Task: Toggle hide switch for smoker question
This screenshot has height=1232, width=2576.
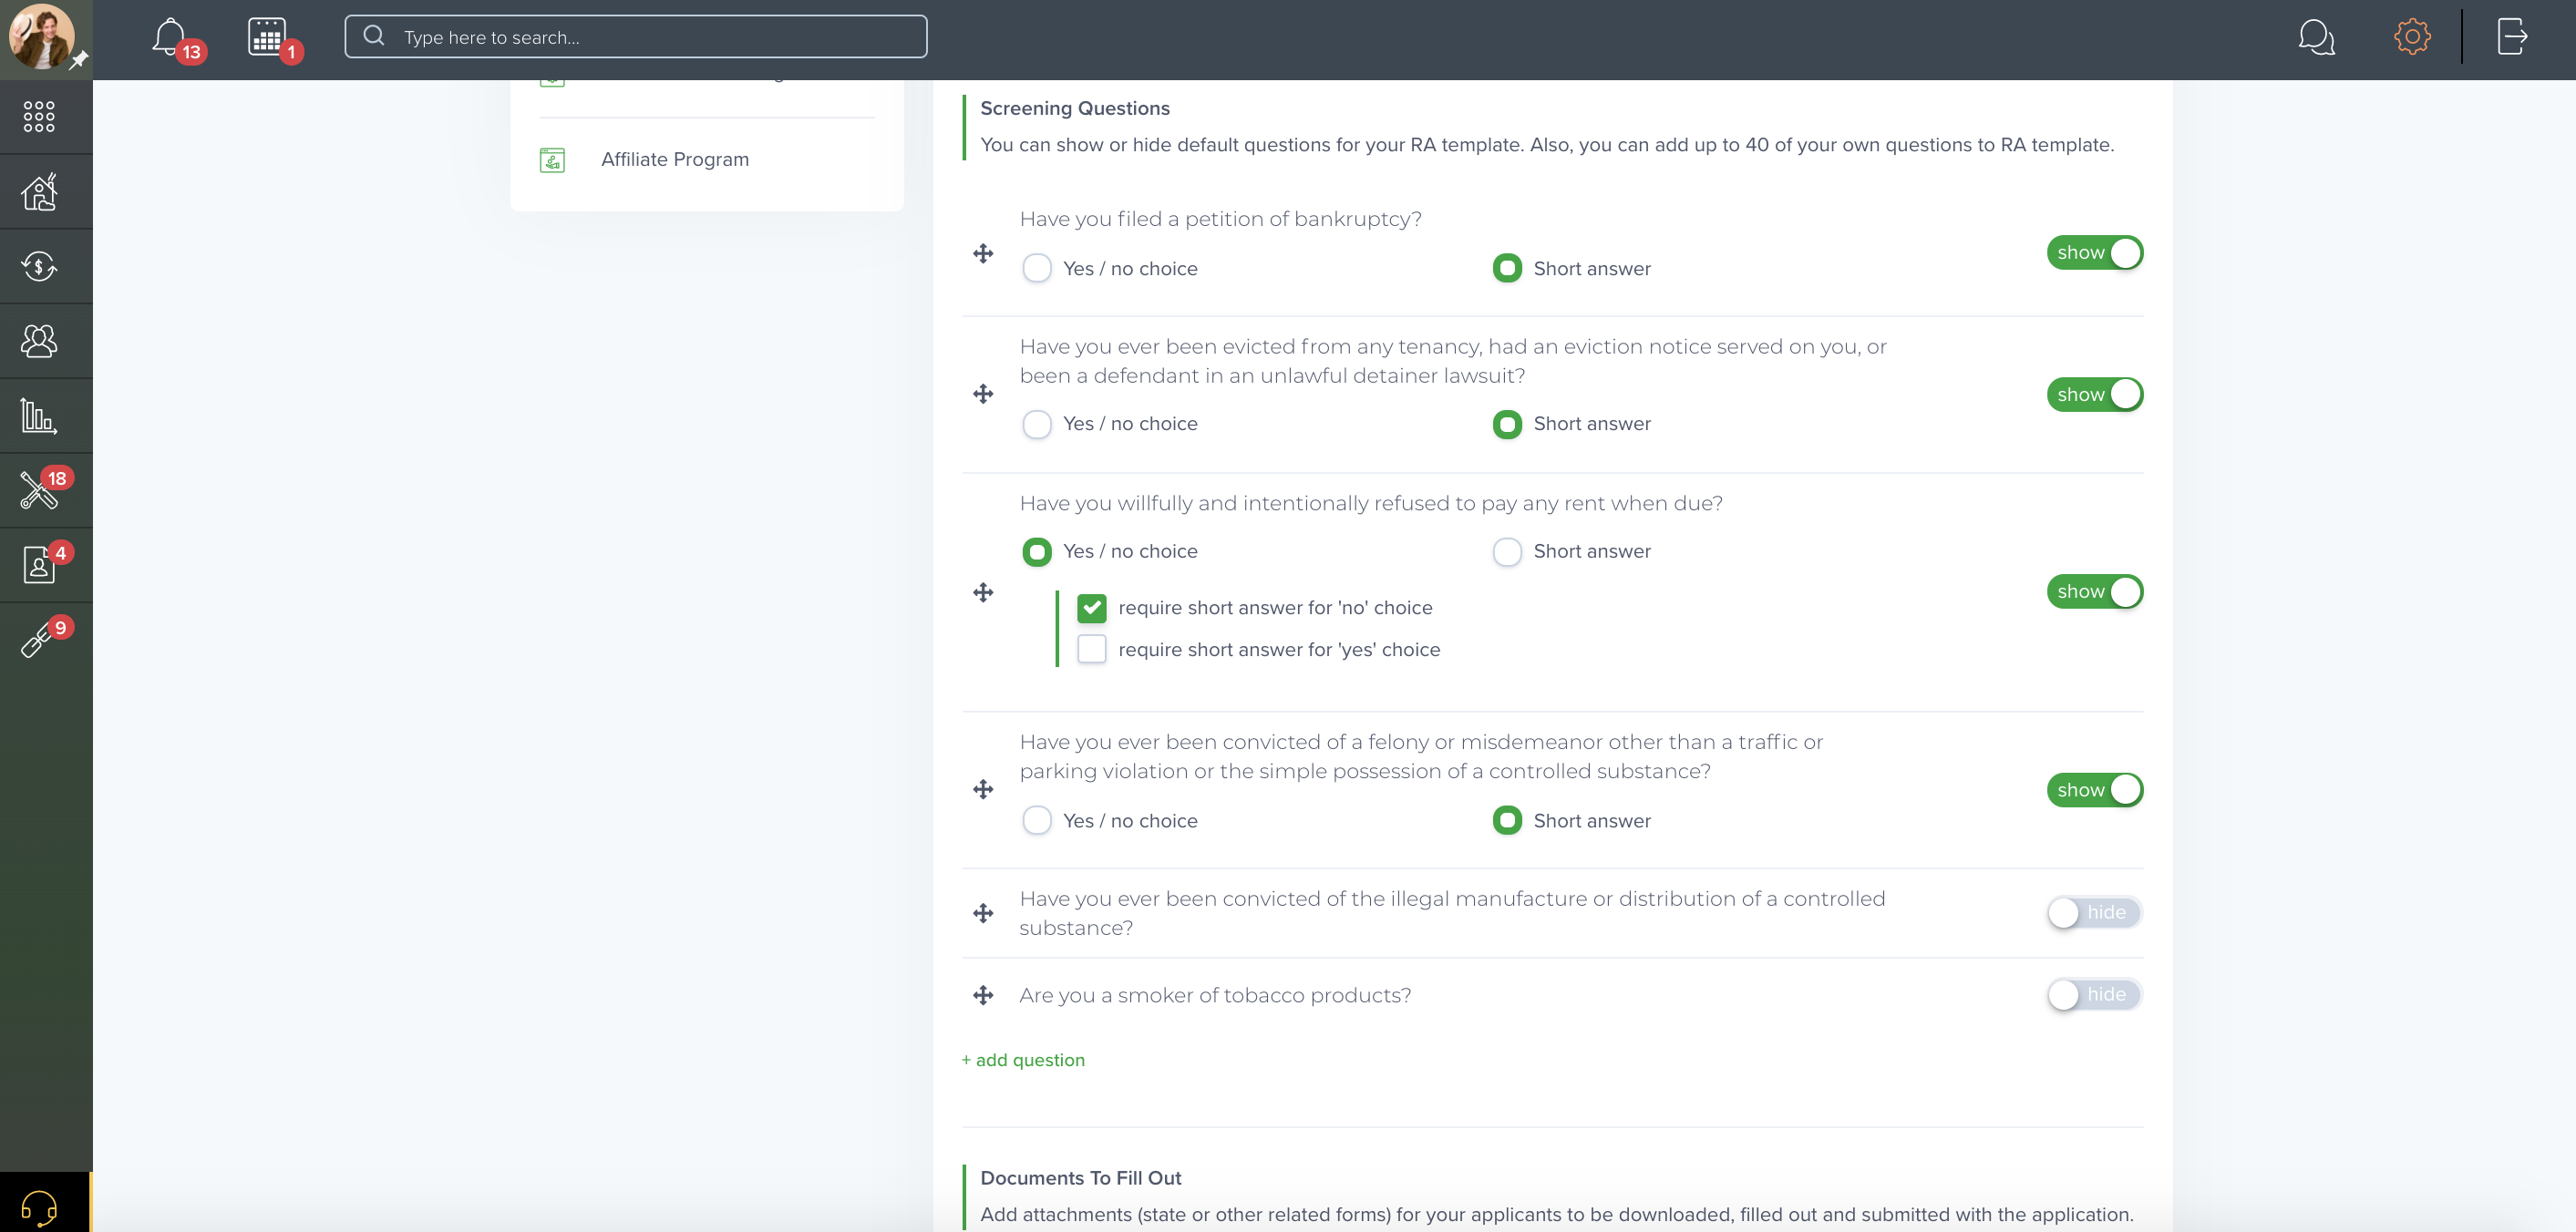Action: tap(2095, 994)
